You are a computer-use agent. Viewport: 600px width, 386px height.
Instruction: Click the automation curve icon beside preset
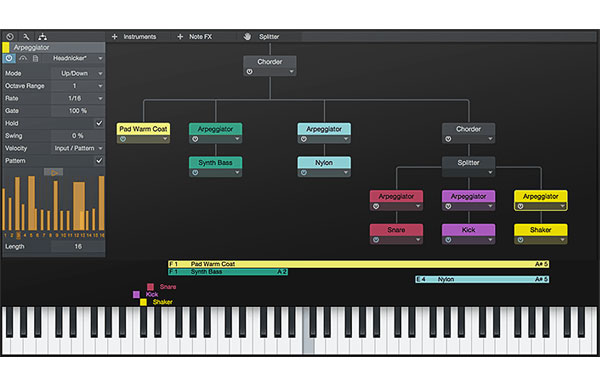(x=23, y=59)
